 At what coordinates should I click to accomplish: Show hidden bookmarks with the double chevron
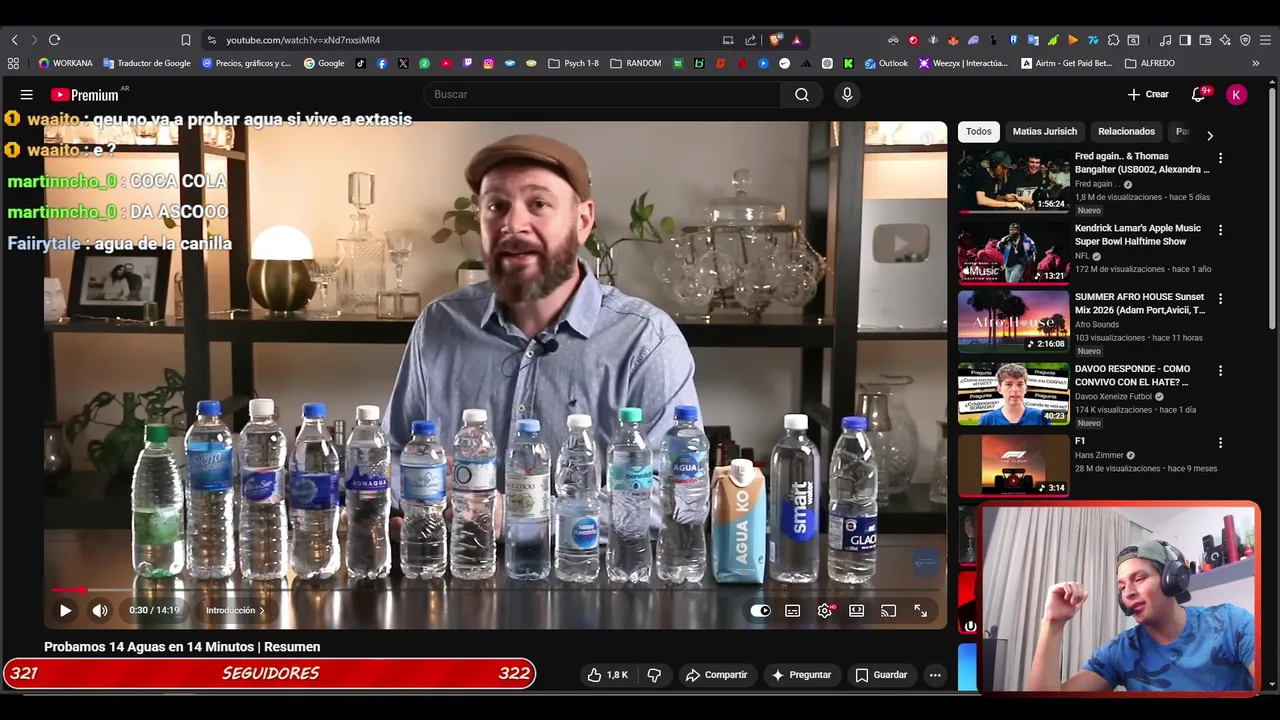click(1255, 63)
